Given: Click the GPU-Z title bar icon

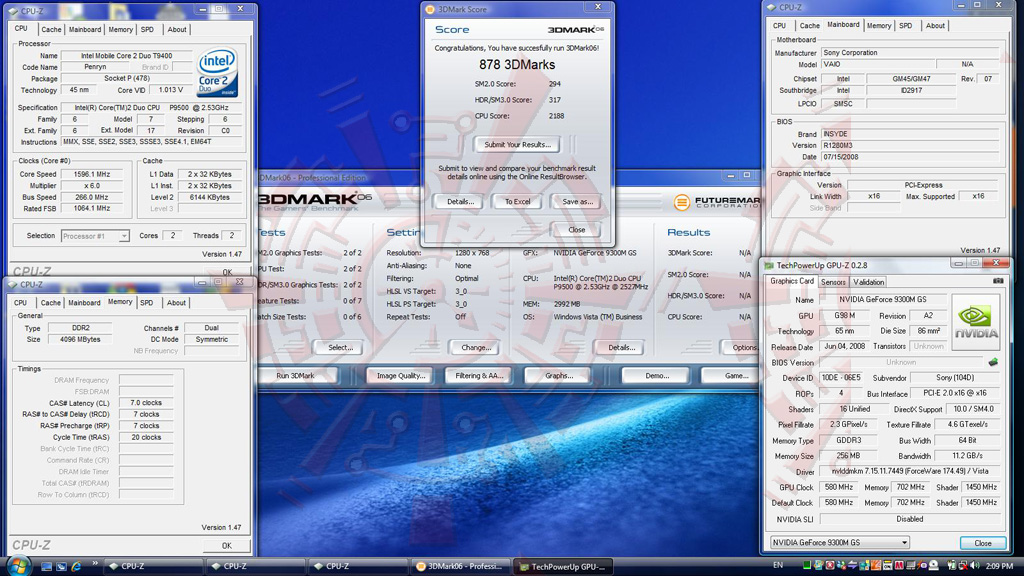Looking at the screenshot, I should pos(769,265).
